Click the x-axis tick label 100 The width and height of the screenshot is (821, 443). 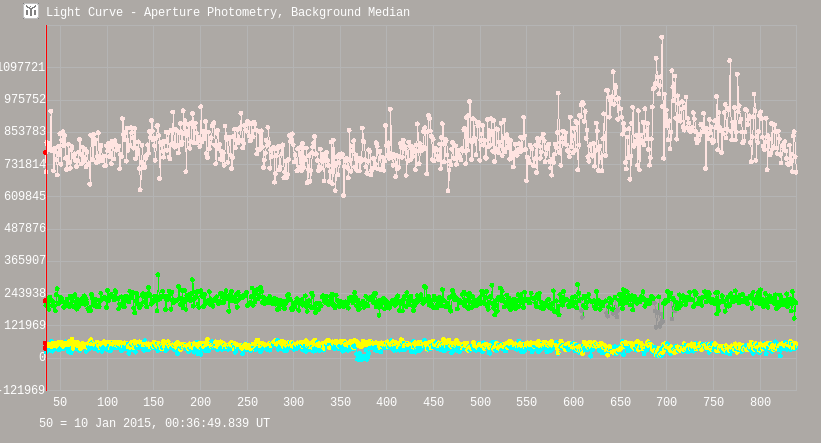click(107, 402)
